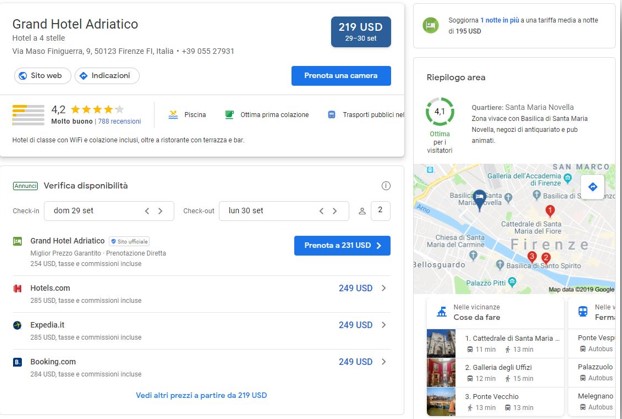Click the Booking.com logo icon

click(x=17, y=362)
